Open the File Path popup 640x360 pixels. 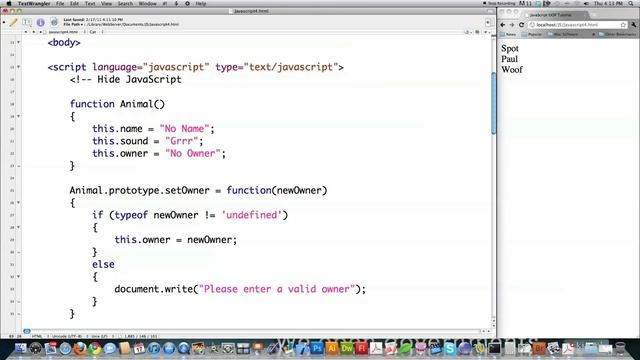click(x=73, y=24)
